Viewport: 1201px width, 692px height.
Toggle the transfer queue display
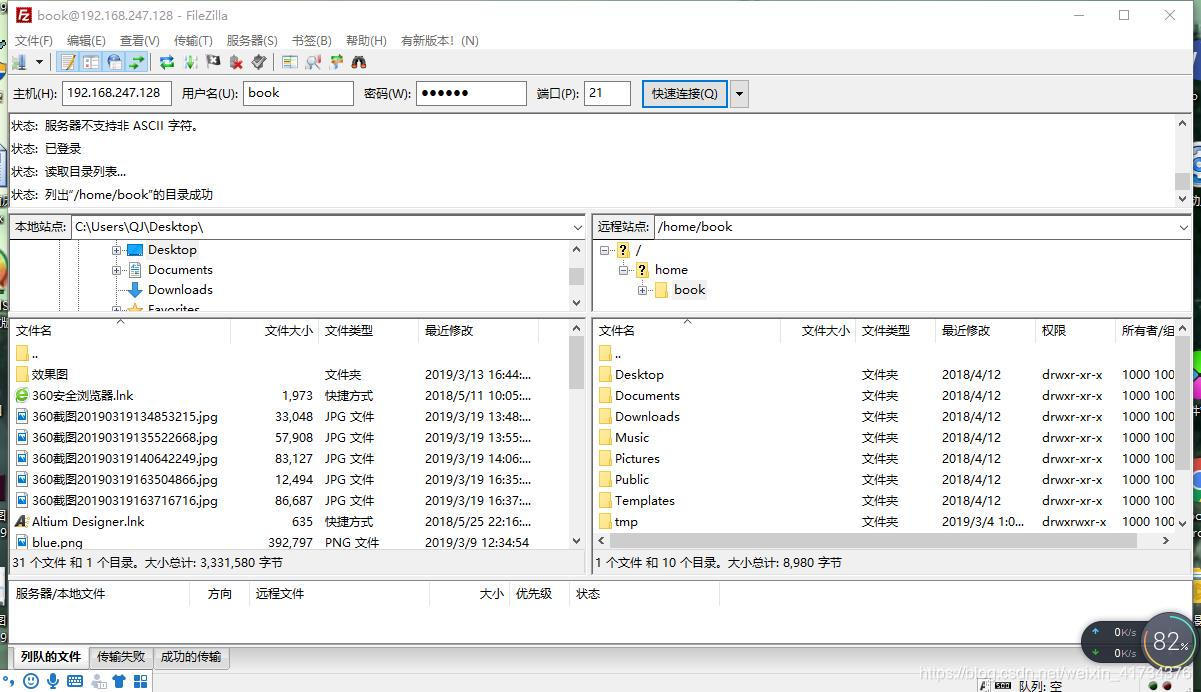pyautogui.click(x=136, y=62)
